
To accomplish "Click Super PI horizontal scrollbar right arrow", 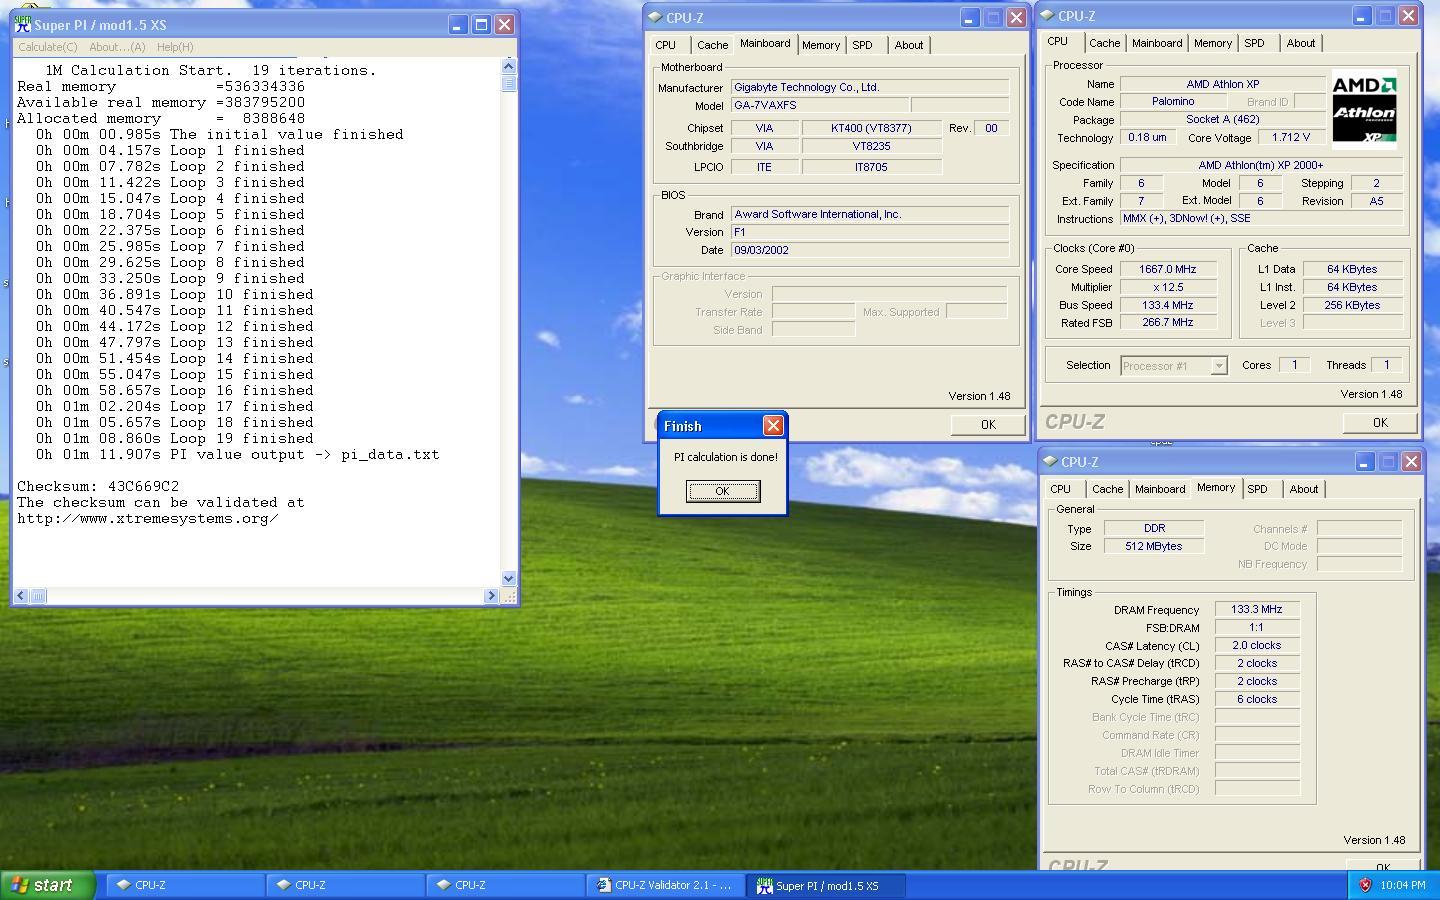I will pos(491,596).
